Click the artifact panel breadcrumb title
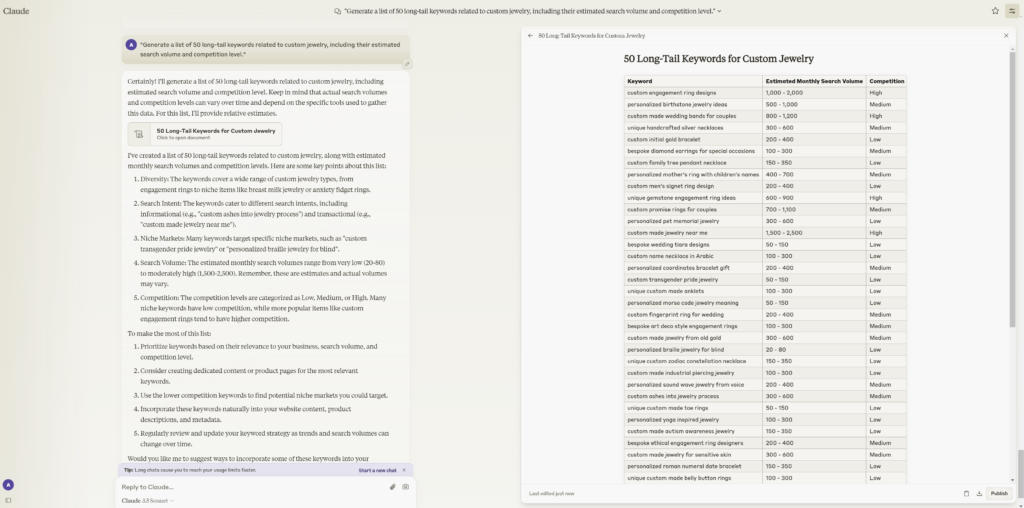This screenshot has height=508, width=1024. tap(592, 36)
